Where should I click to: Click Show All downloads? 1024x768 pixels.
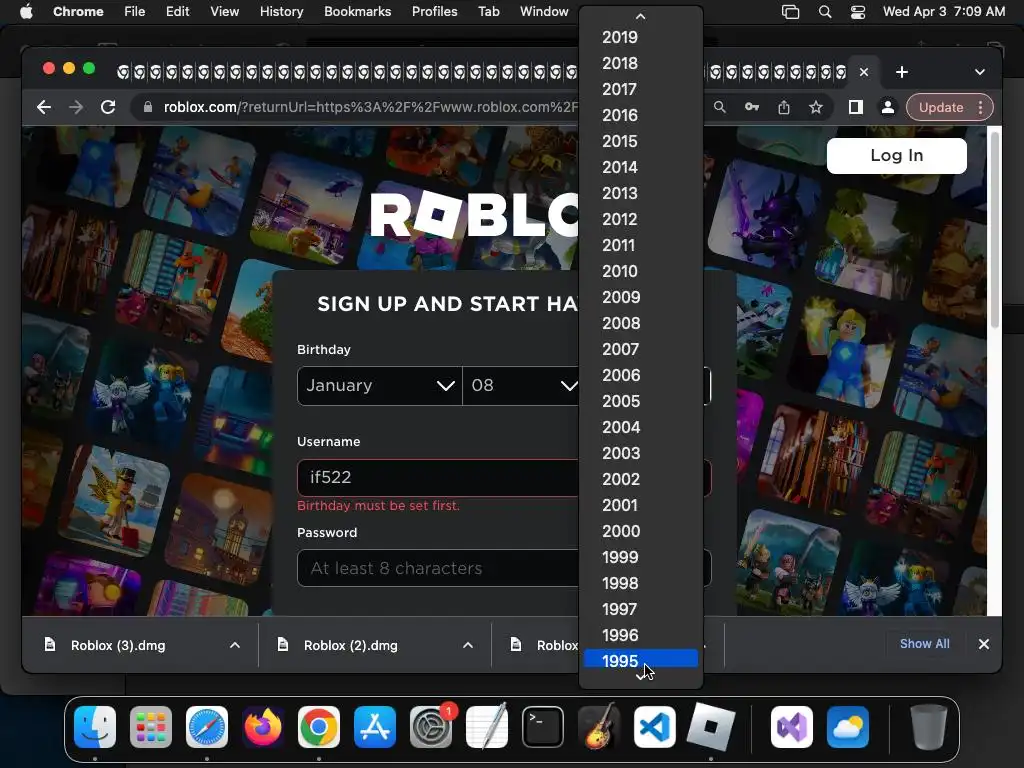[925, 644]
